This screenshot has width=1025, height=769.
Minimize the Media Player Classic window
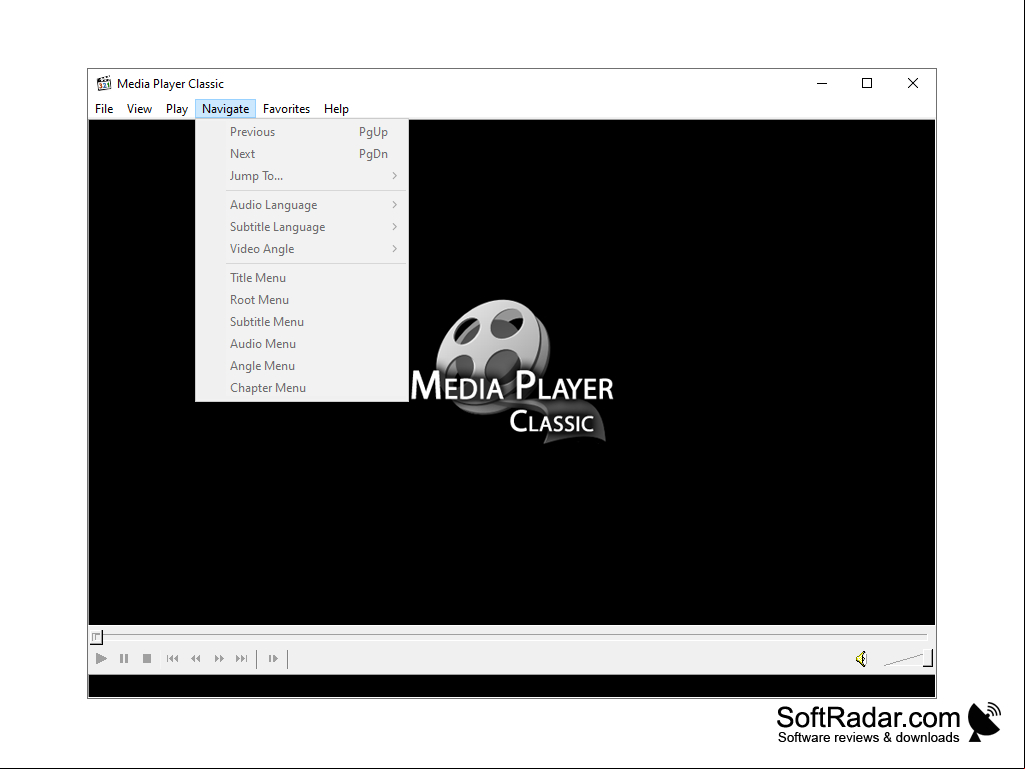822,83
